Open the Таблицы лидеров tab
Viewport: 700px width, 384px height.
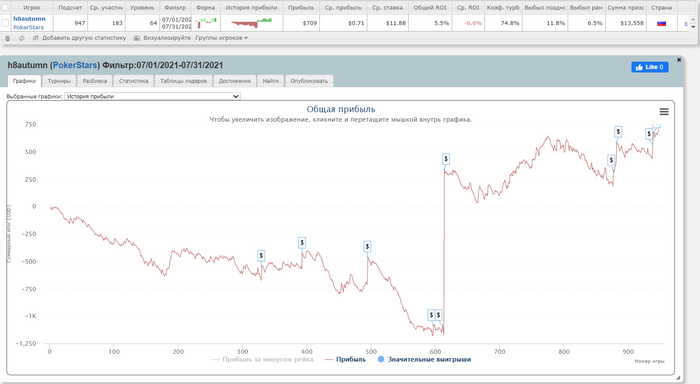[x=183, y=81]
